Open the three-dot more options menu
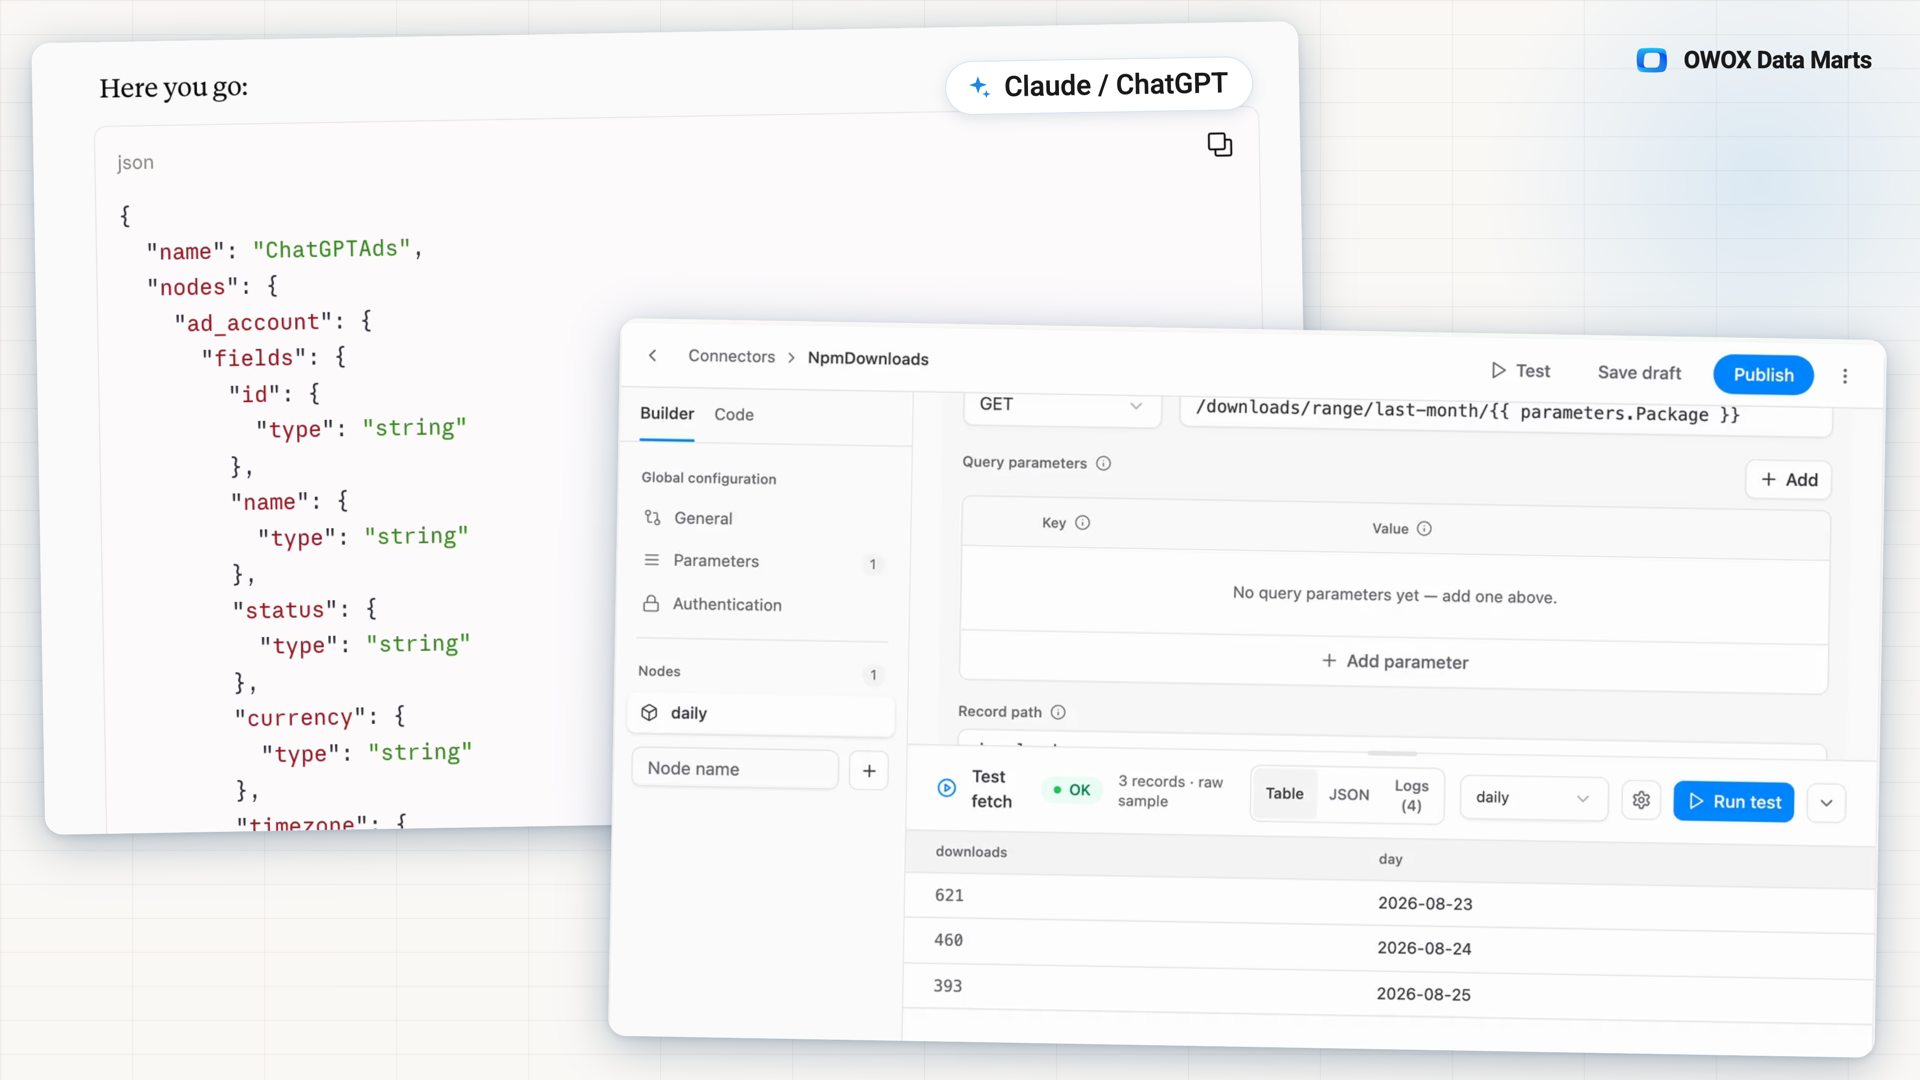The height and width of the screenshot is (1080, 1920). (1845, 376)
